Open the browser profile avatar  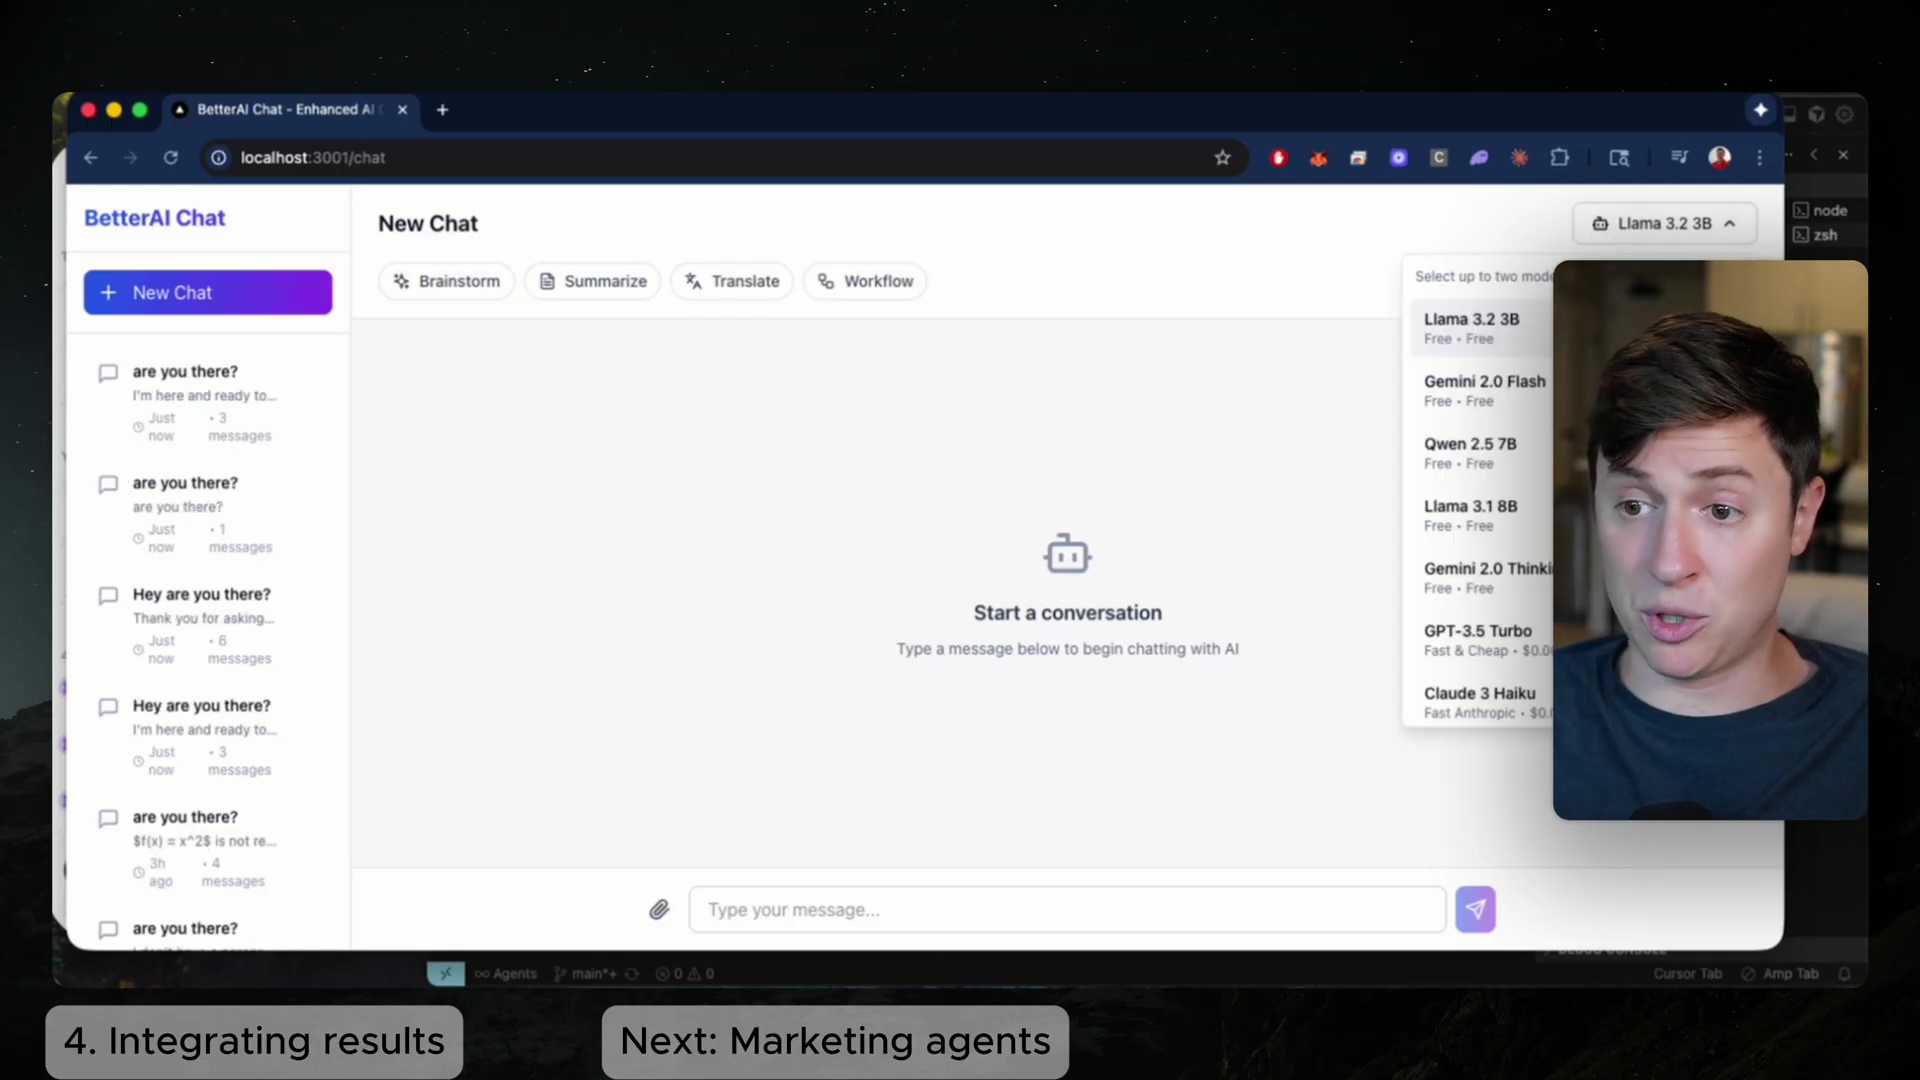pyautogui.click(x=1720, y=158)
